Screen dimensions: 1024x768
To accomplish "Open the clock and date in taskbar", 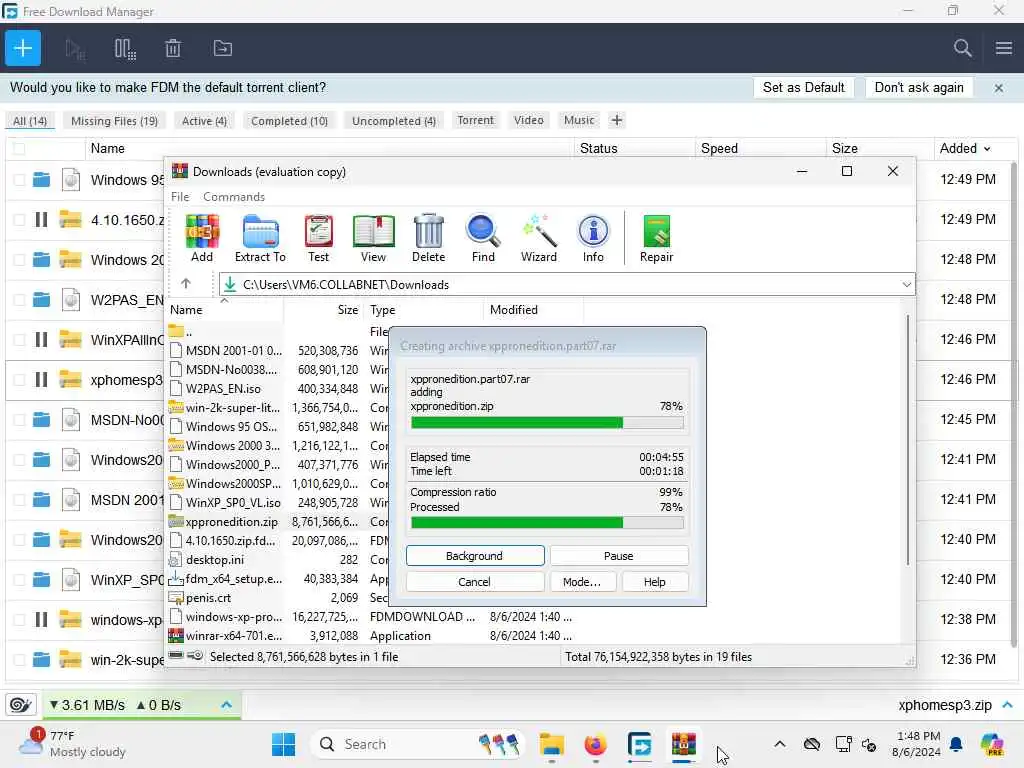I will (x=917, y=744).
